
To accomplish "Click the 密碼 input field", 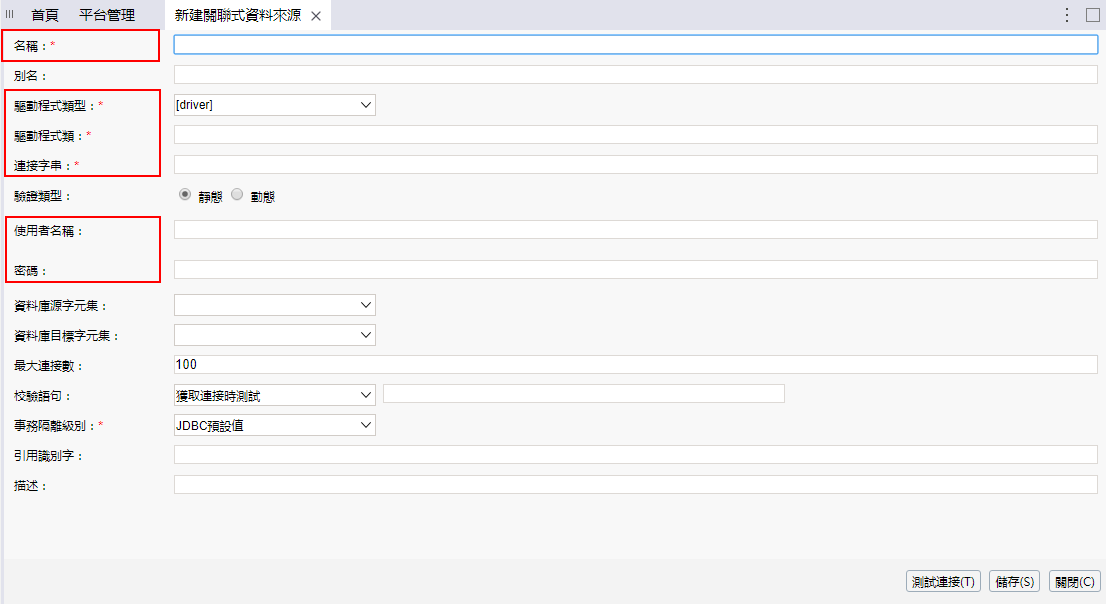I will point(635,269).
